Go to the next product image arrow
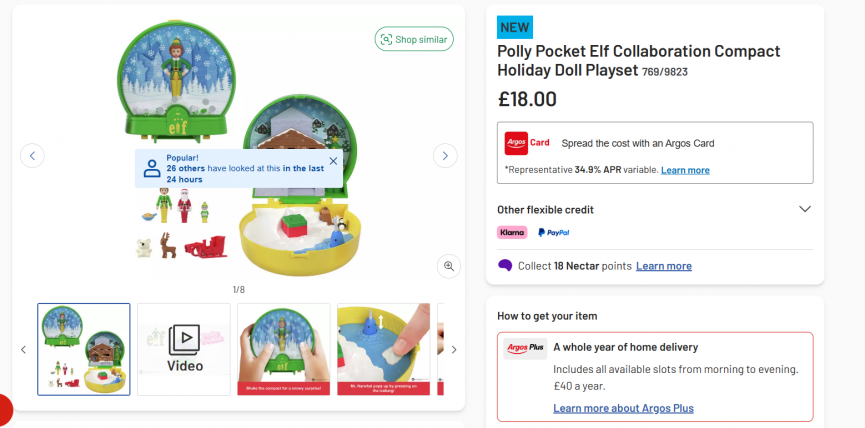Screen dimensions: 865x428 pyautogui.click(x=445, y=155)
